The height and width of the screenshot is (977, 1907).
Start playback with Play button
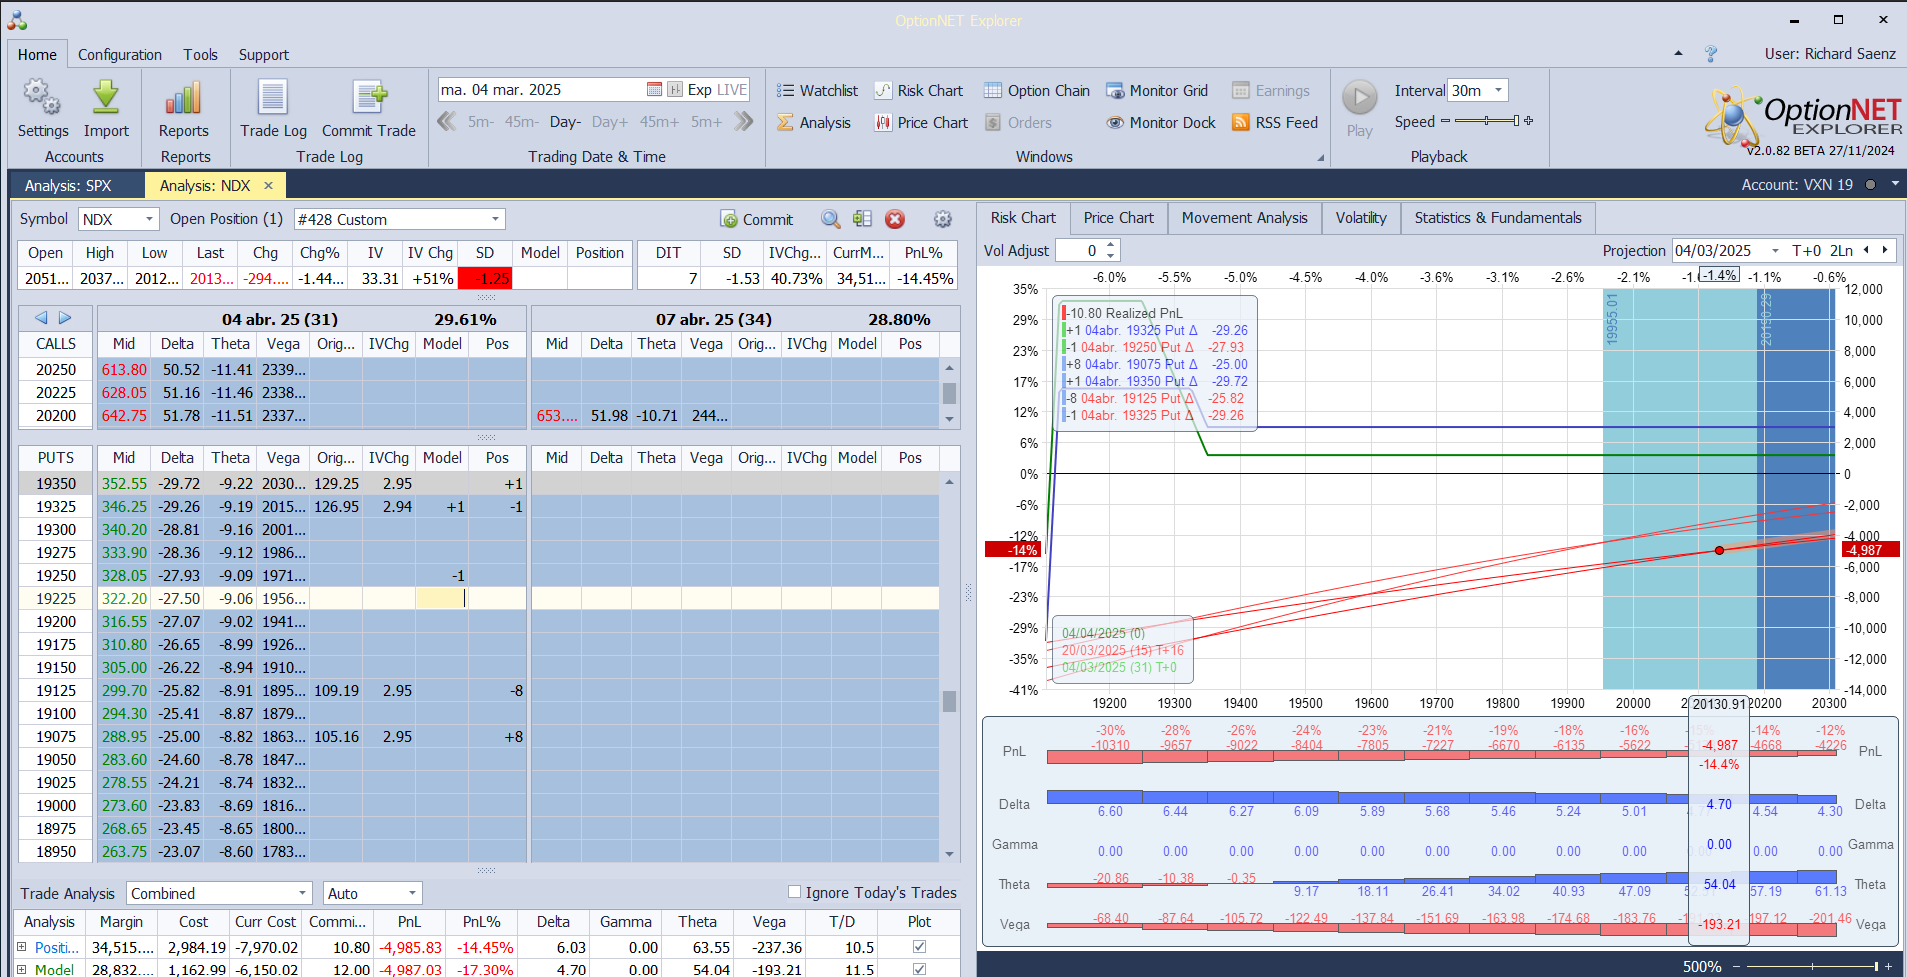pyautogui.click(x=1359, y=98)
